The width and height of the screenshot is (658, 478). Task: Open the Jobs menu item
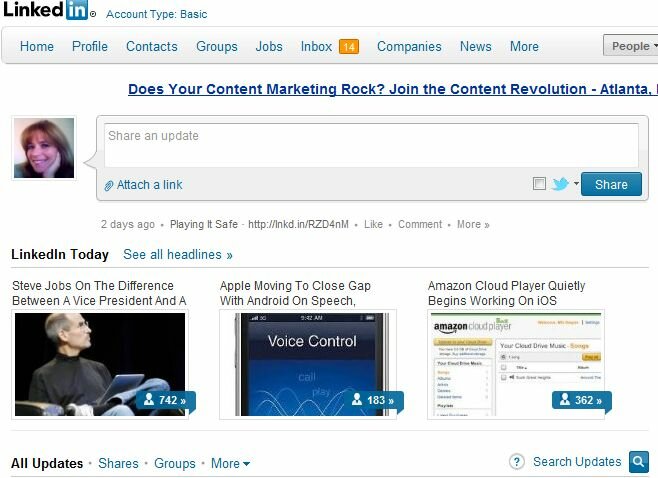coord(269,46)
